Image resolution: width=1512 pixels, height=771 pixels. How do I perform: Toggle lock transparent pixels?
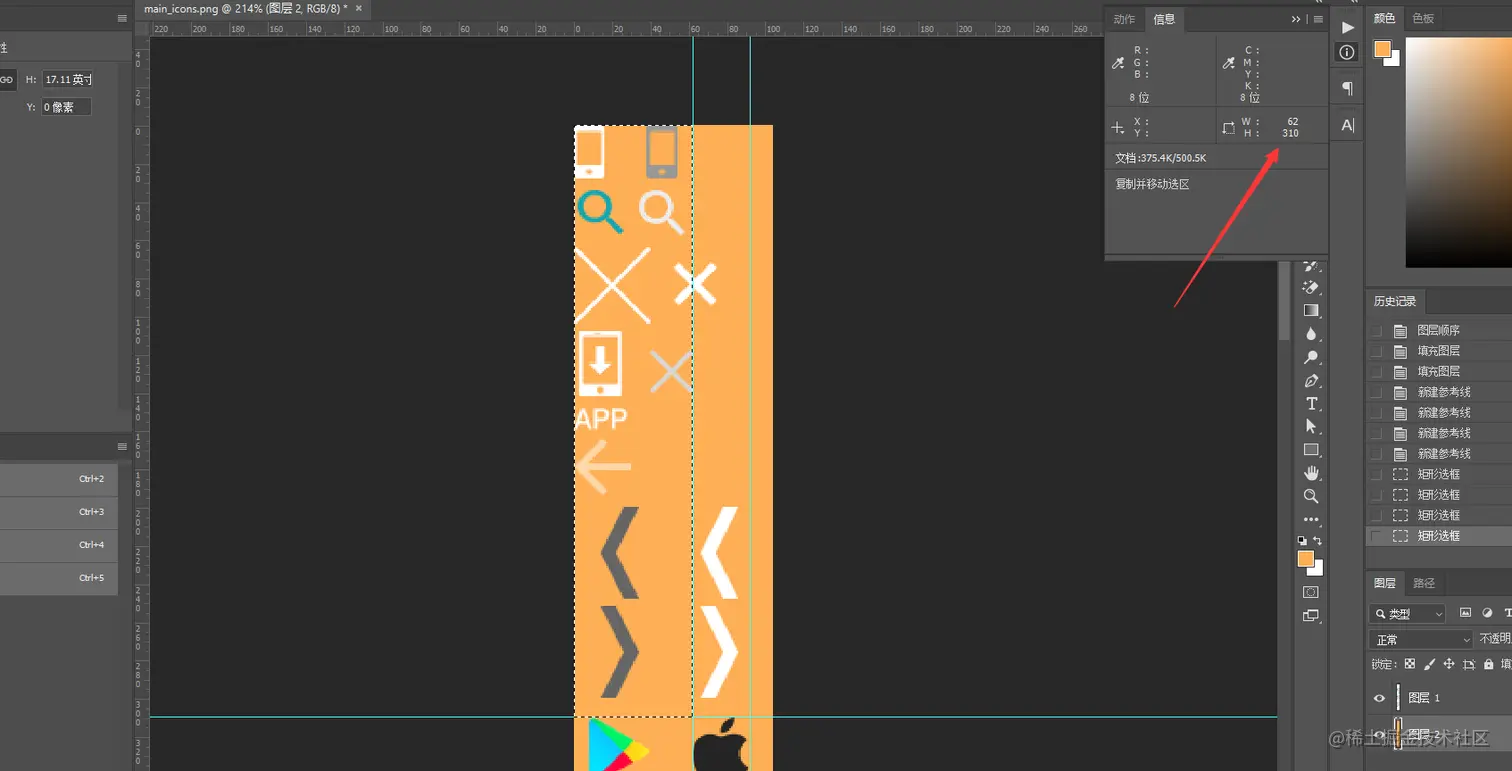tap(1410, 664)
